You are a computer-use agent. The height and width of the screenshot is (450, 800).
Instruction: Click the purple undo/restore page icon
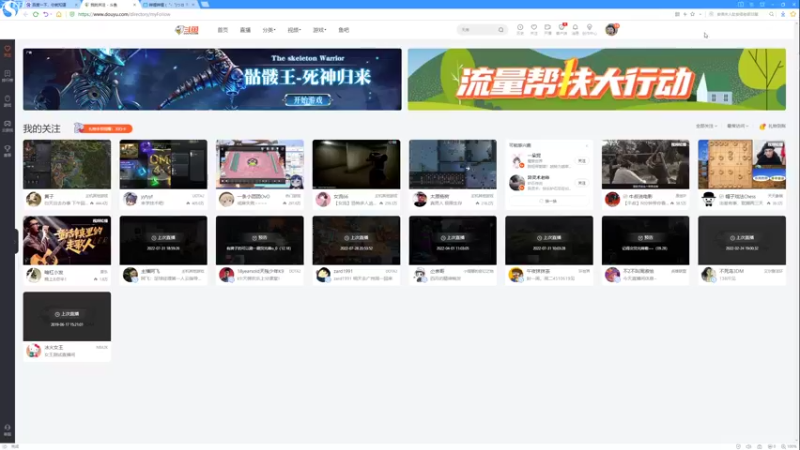click(46, 14)
